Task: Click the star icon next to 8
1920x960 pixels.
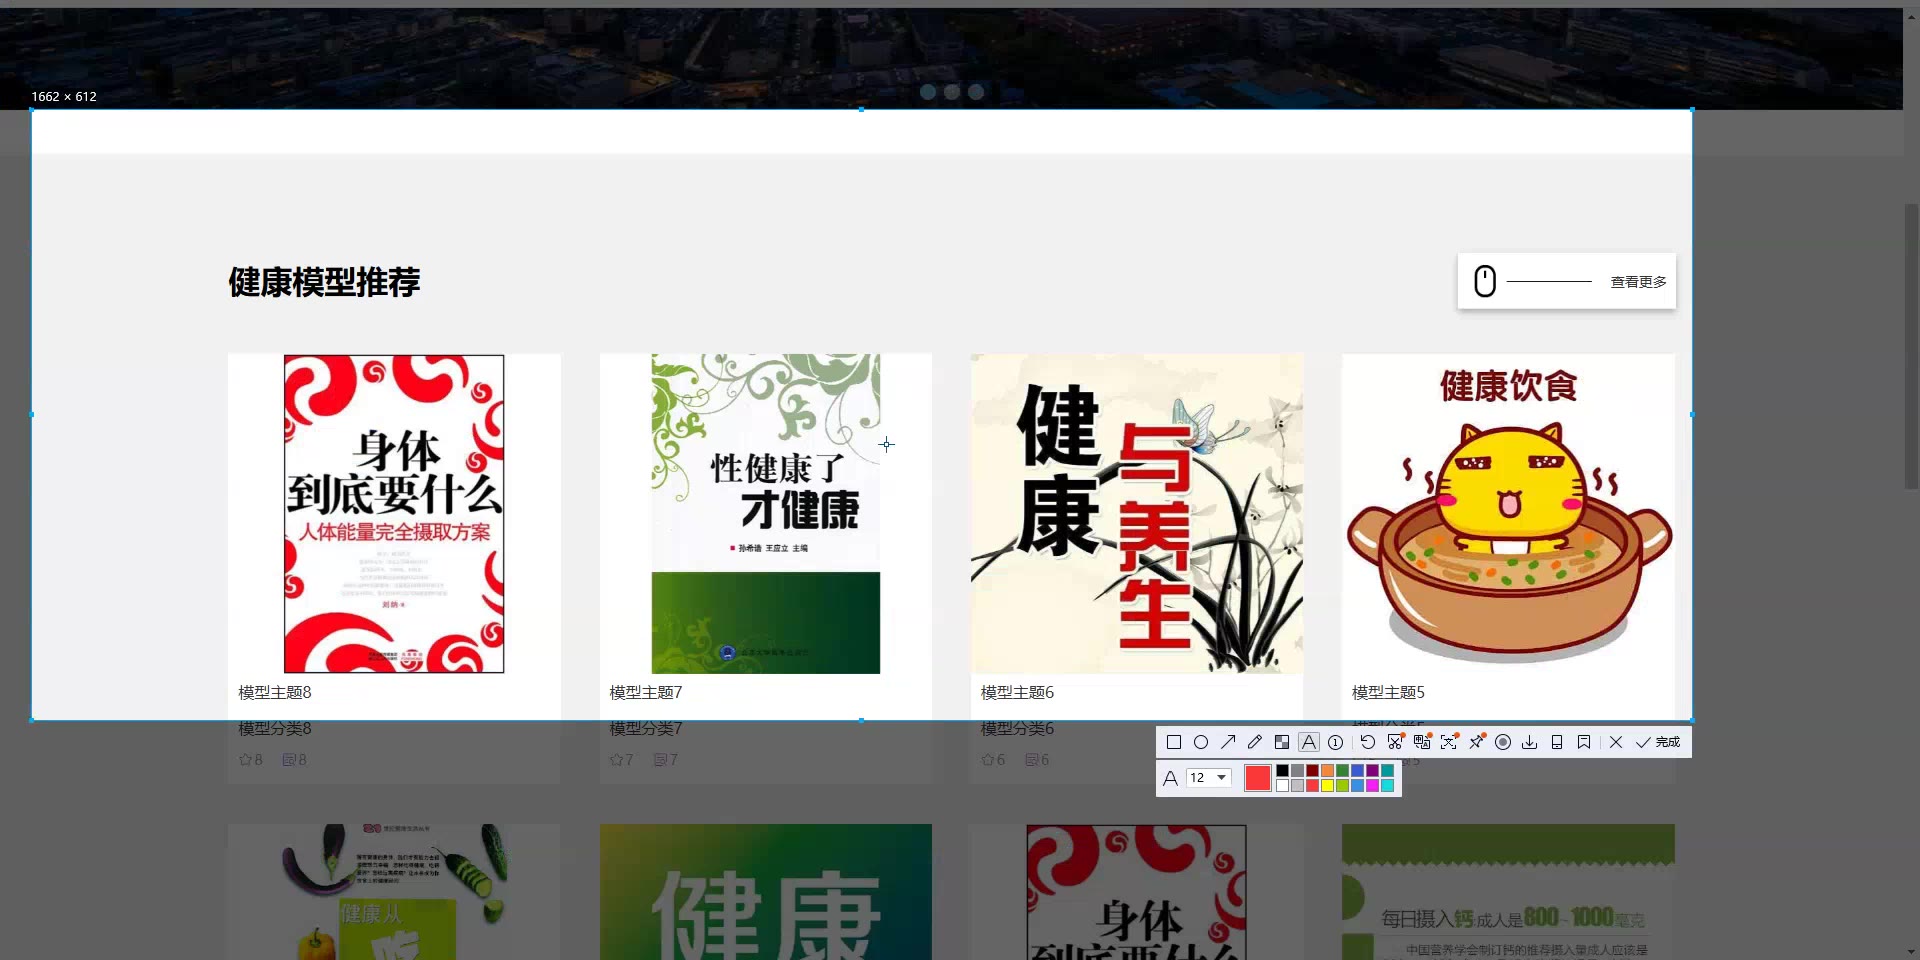Action: (245, 760)
